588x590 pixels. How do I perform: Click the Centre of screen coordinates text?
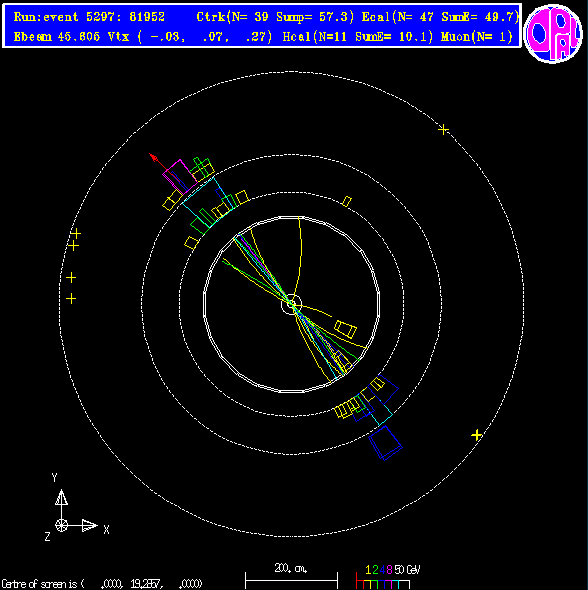(102, 584)
